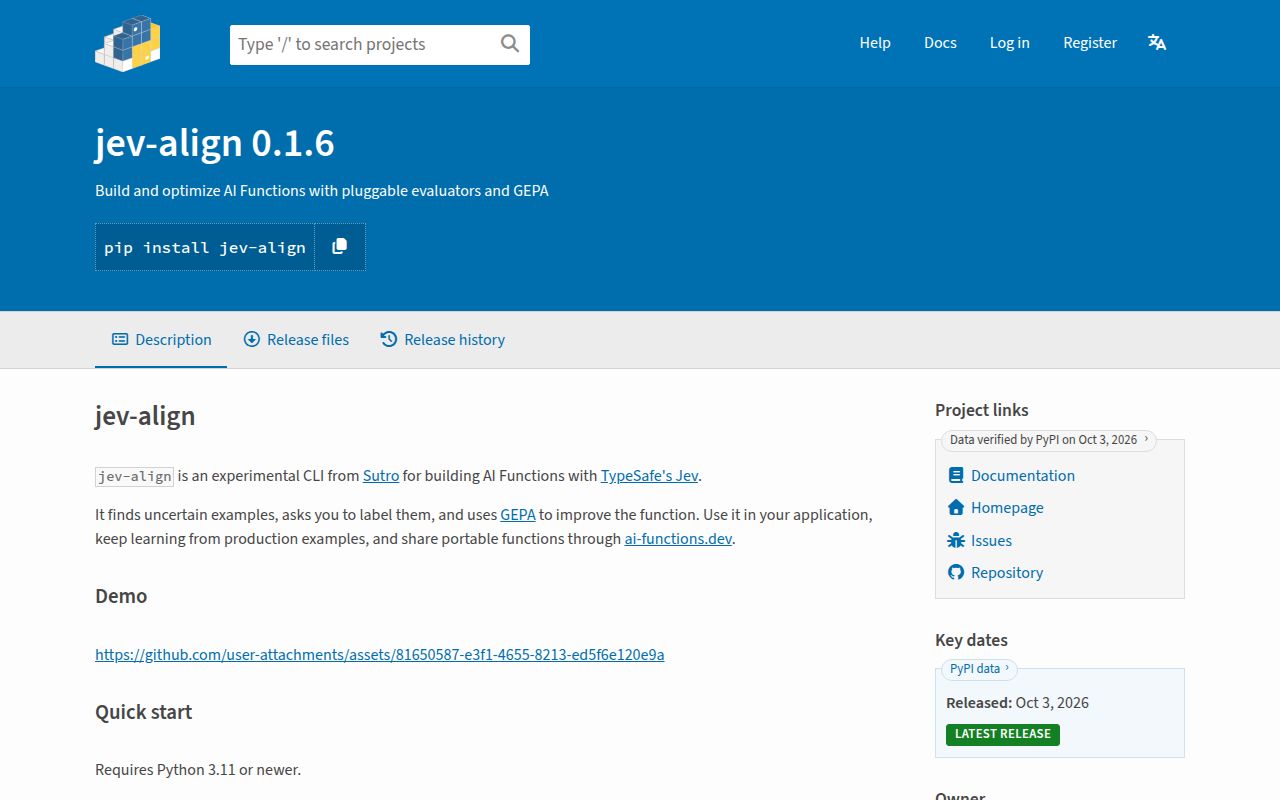Screen dimensions: 1280x800
Task: Expand the "Data verified by PyPI" badge
Action: (x=1048, y=440)
